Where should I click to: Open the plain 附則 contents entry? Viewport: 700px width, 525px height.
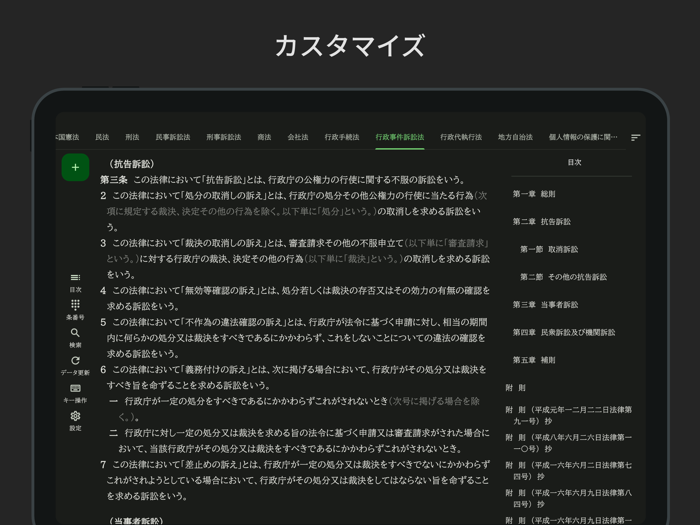coord(516,388)
